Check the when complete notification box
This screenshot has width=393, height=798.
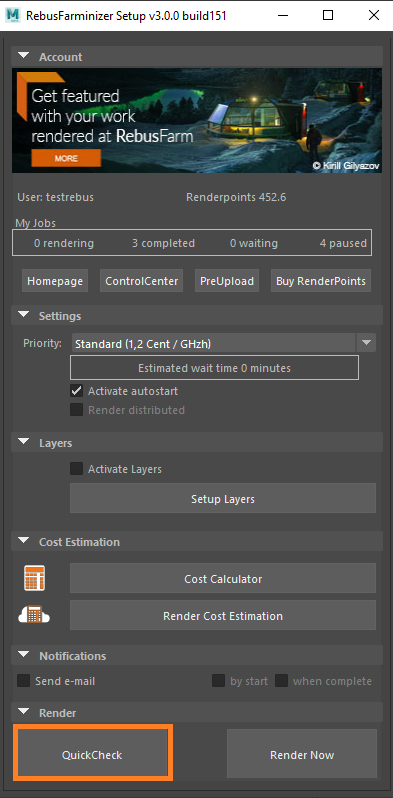click(x=282, y=681)
